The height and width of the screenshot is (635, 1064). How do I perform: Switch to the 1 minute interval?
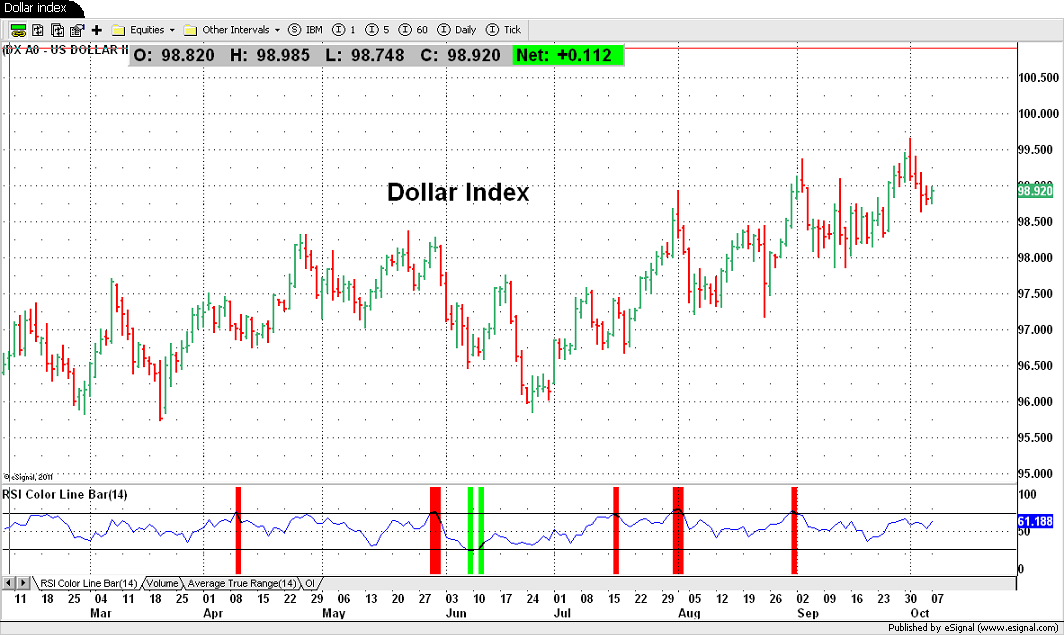[x=344, y=30]
